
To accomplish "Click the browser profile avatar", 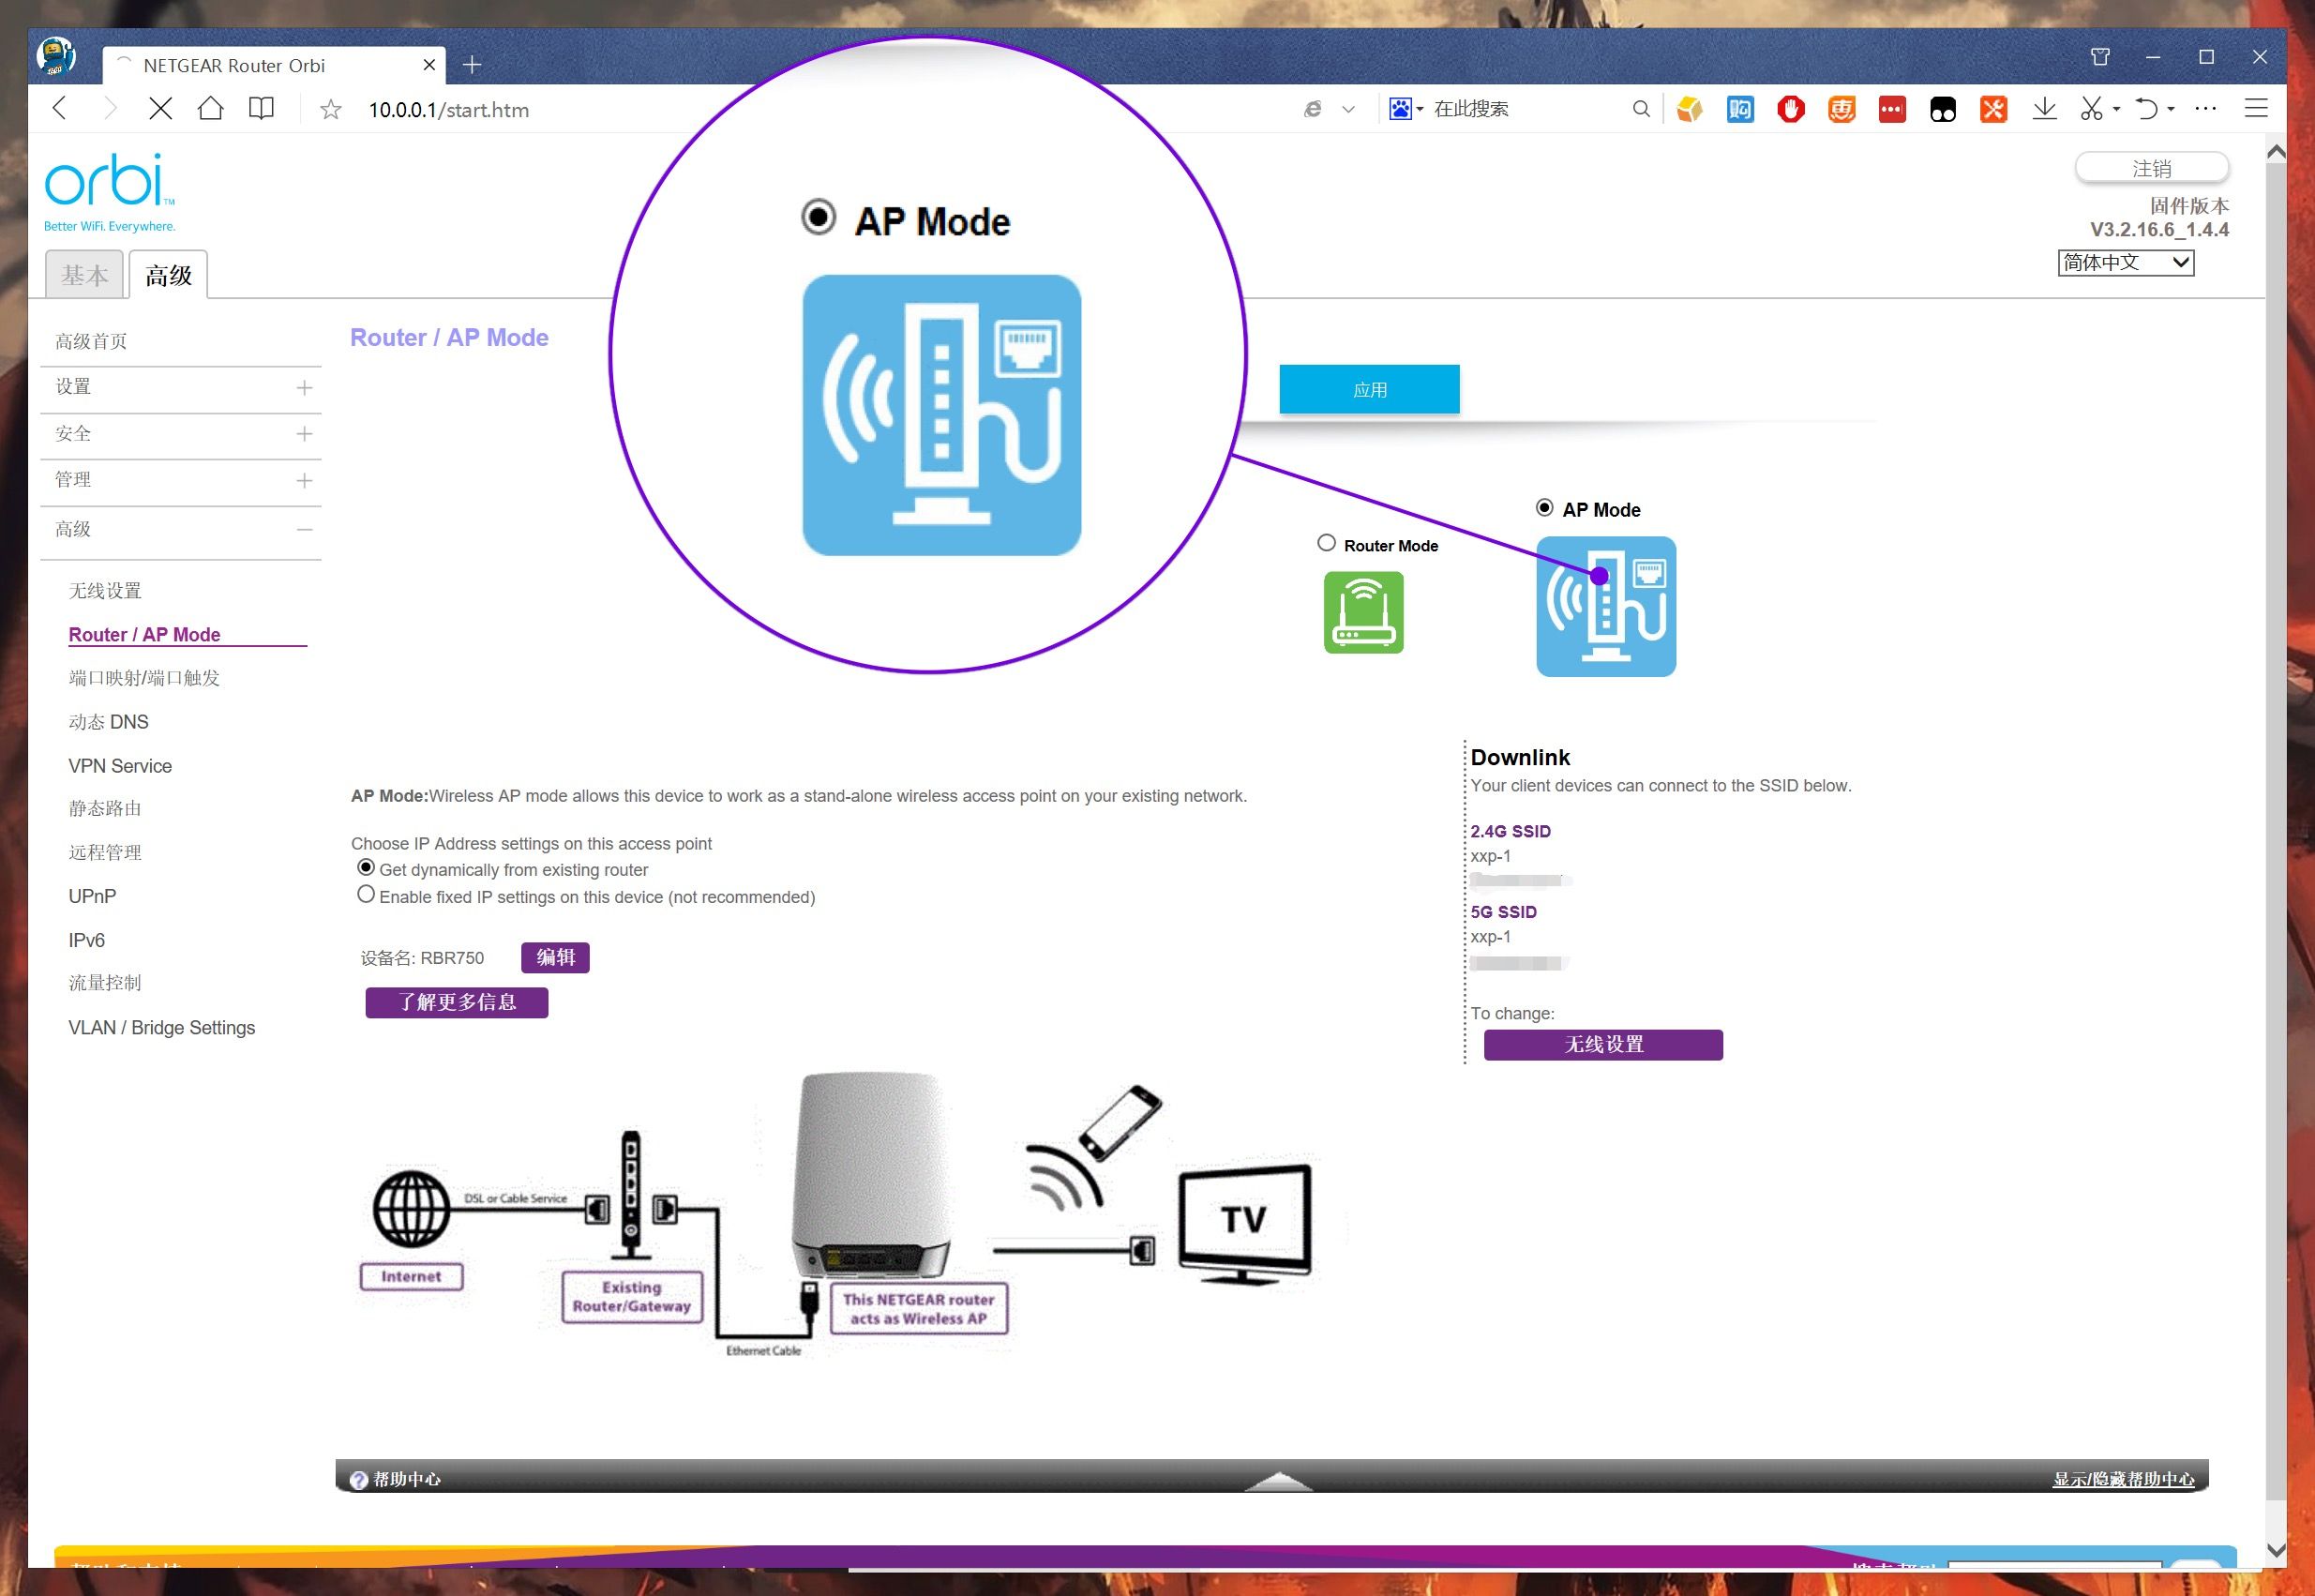I will pyautogui.click(x=55, y=56).
